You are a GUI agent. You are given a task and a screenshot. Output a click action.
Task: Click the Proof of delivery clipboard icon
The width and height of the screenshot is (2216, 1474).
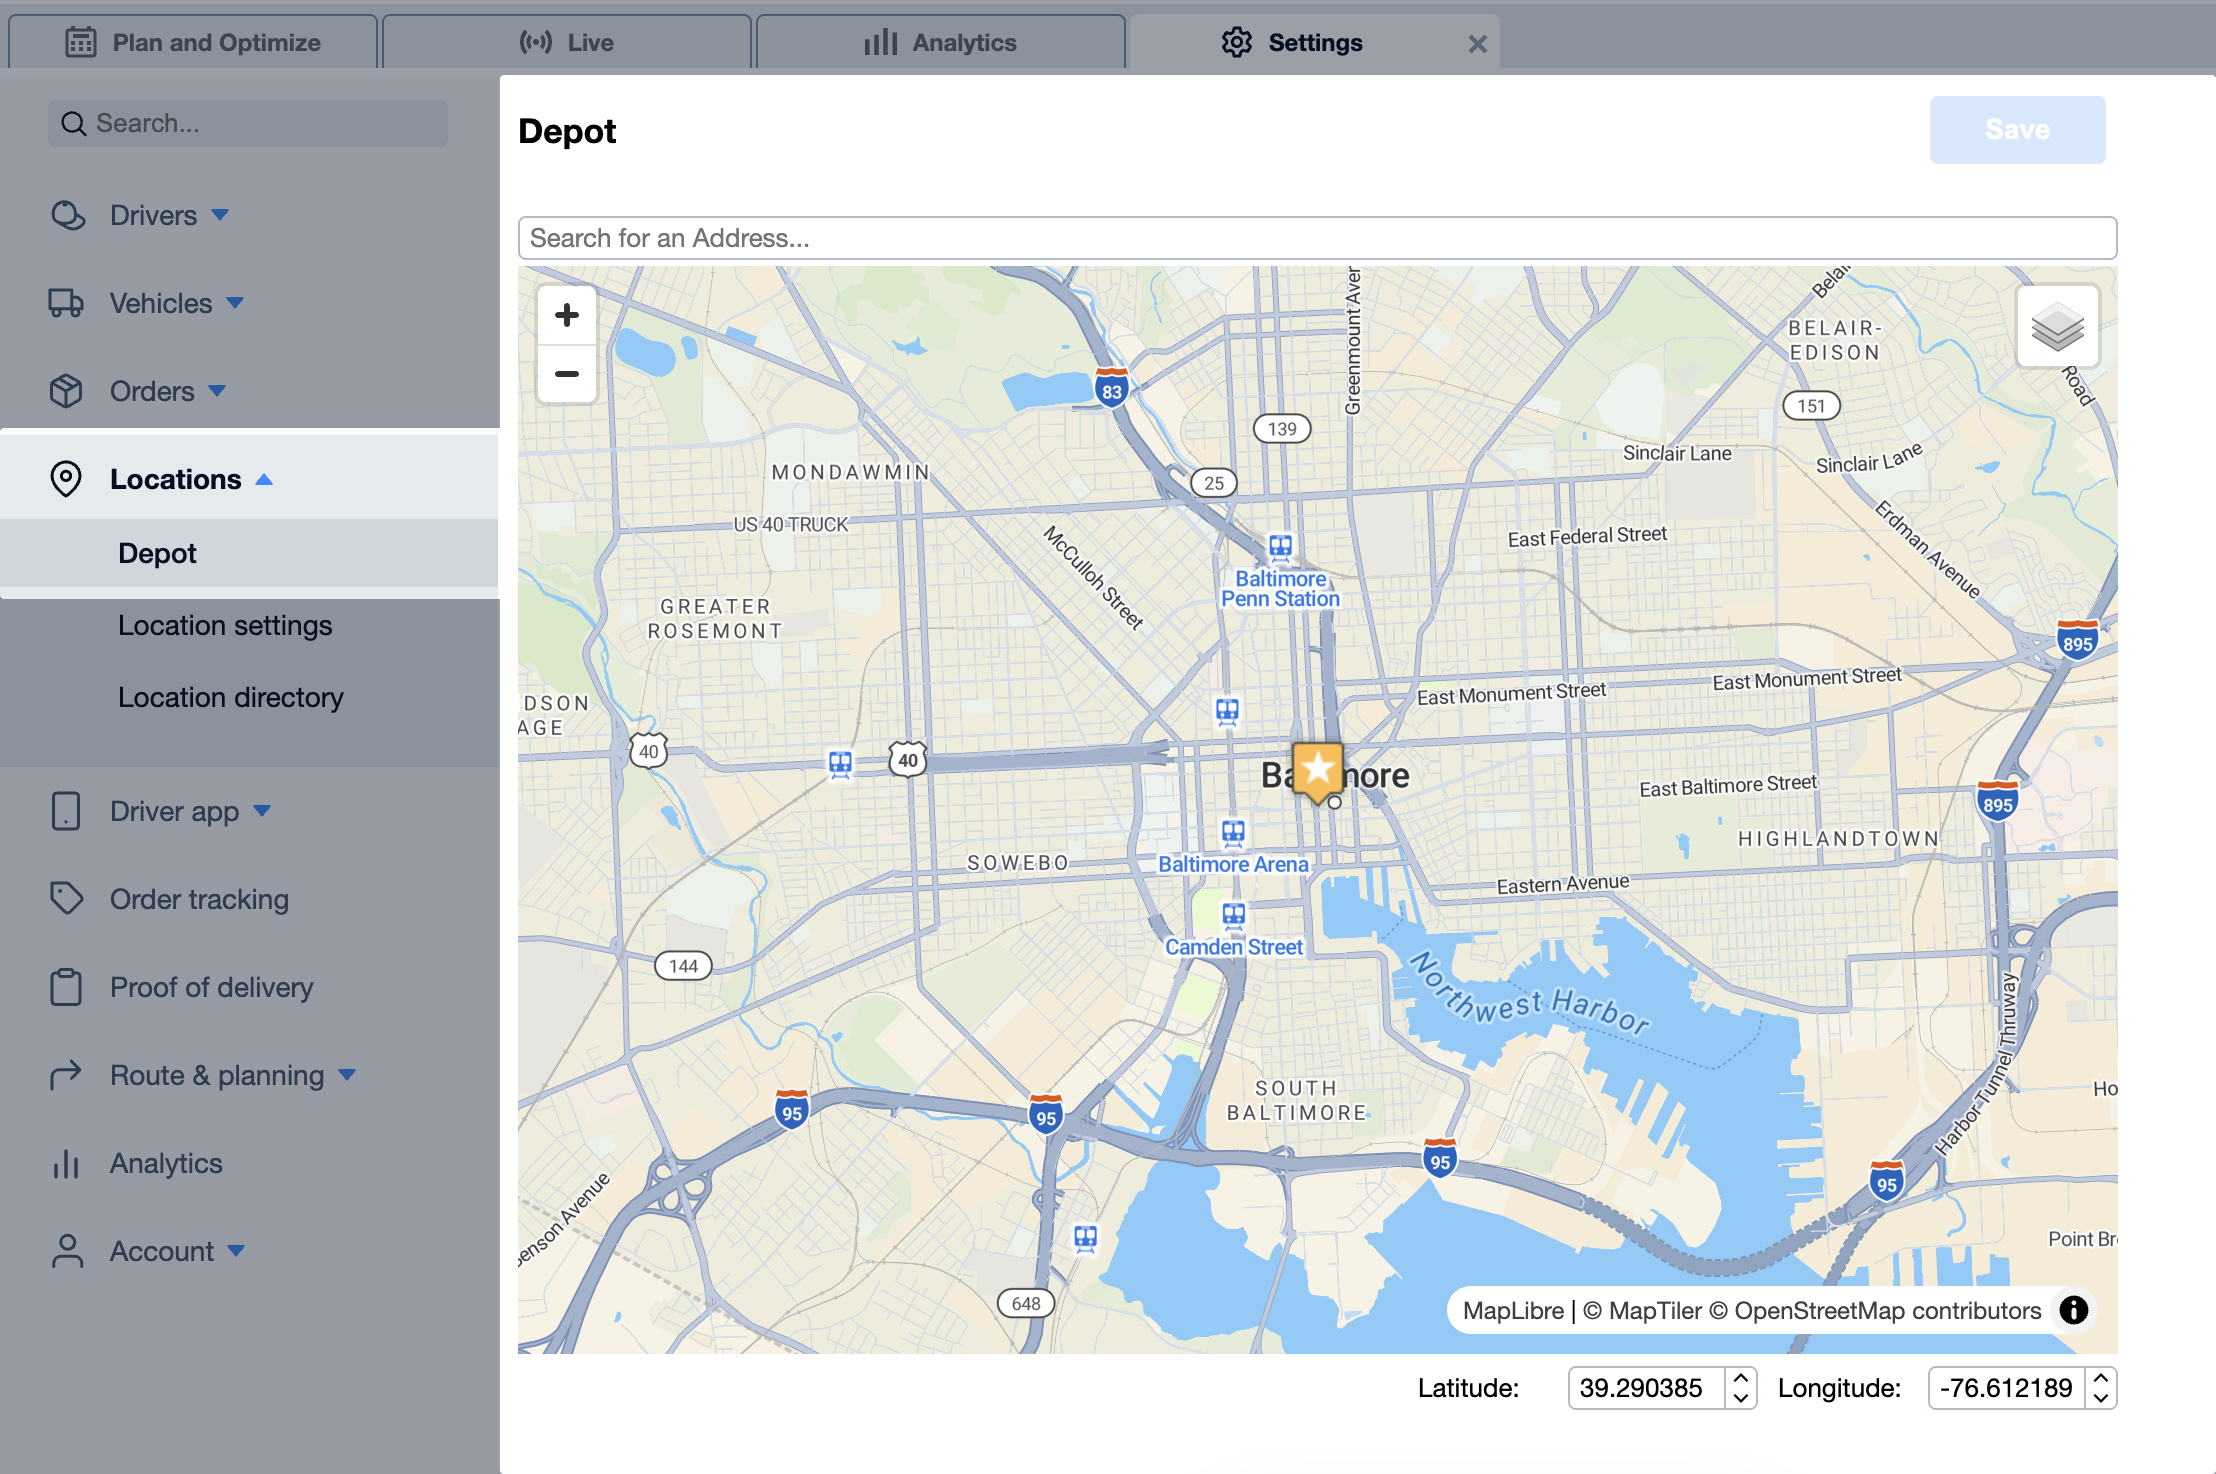click(66, 987)
